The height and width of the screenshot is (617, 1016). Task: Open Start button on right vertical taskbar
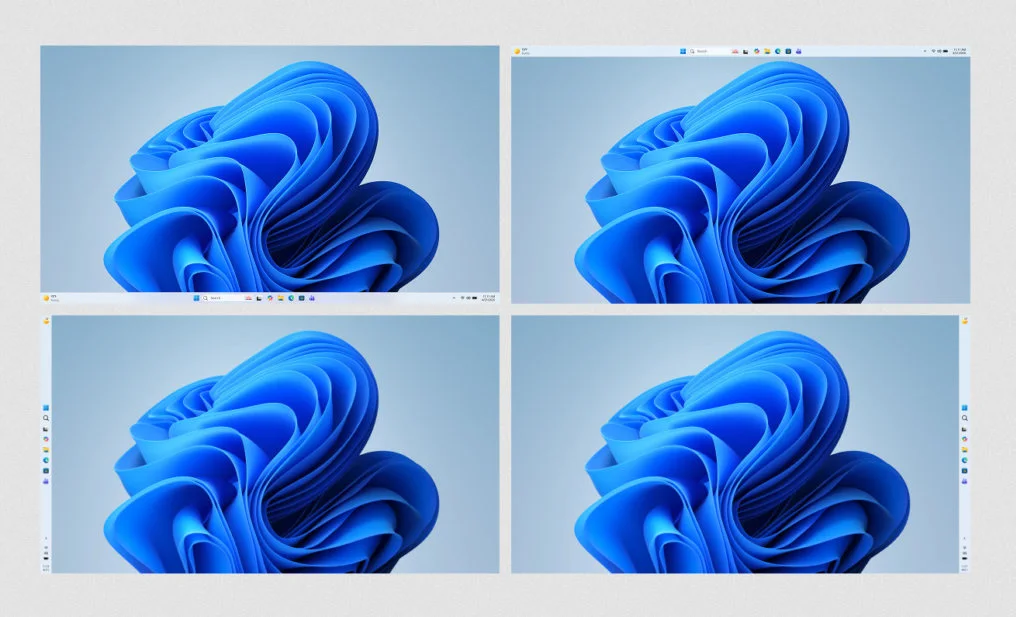coord(965,407)
